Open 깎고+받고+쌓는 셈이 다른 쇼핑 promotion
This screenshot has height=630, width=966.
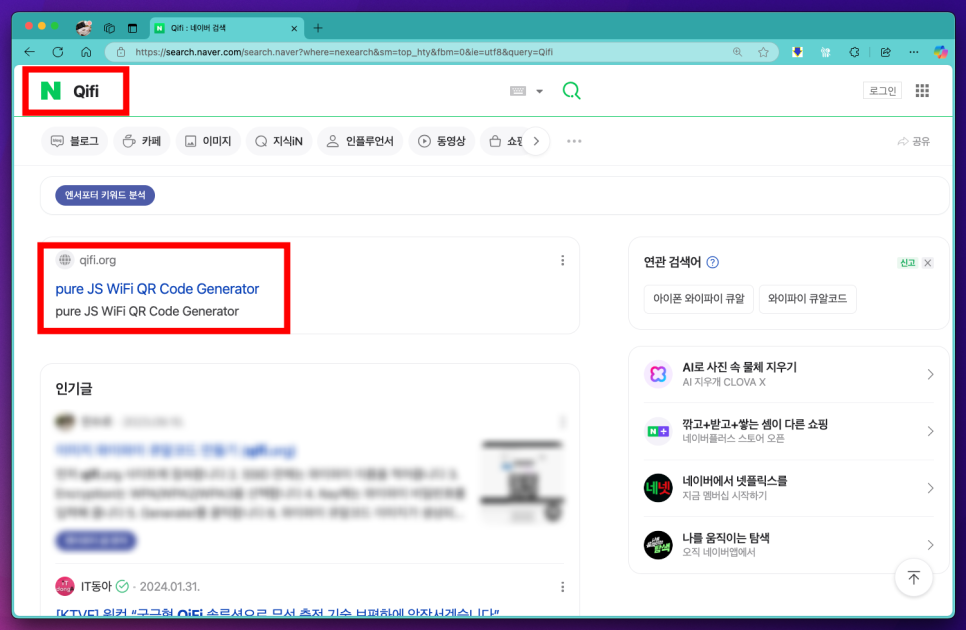(x=755, y=424)
